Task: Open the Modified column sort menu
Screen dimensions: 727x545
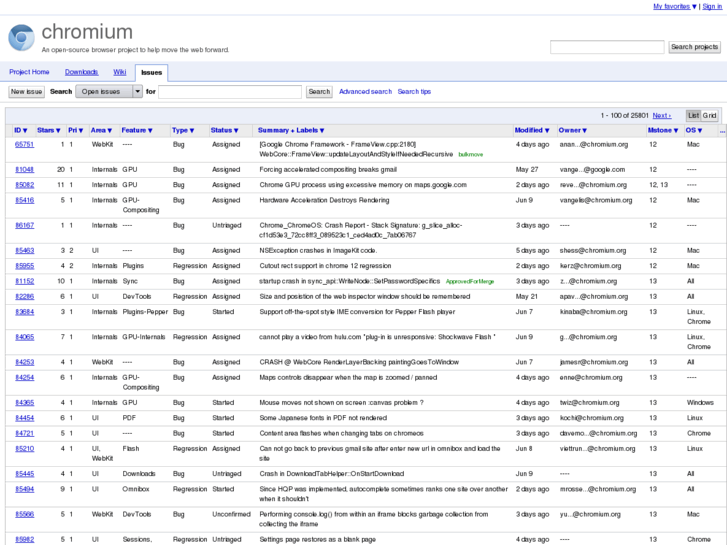Action: click(532, 130)
